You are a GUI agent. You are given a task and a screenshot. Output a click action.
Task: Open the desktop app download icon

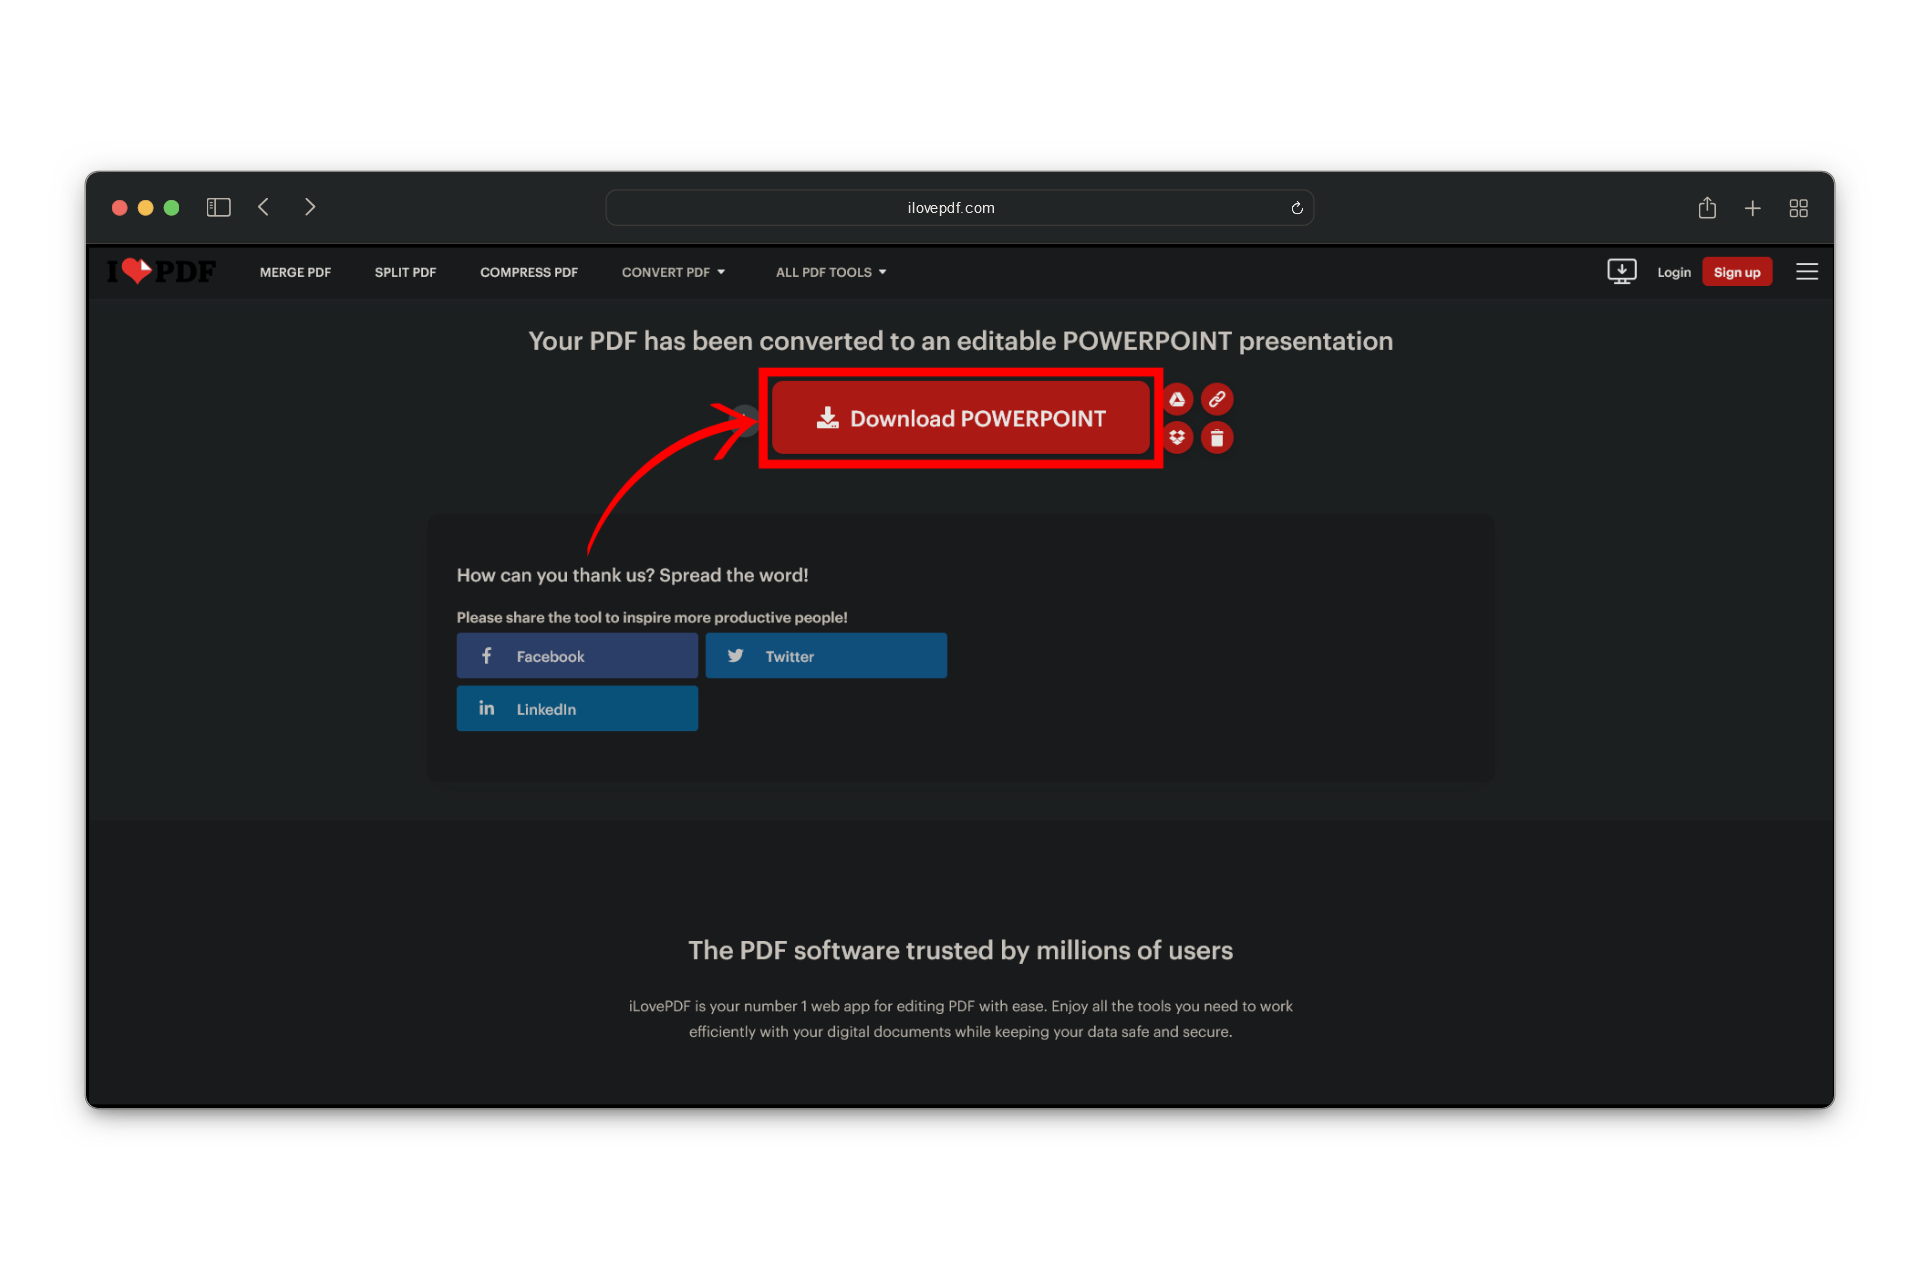tap(1621, 271)
